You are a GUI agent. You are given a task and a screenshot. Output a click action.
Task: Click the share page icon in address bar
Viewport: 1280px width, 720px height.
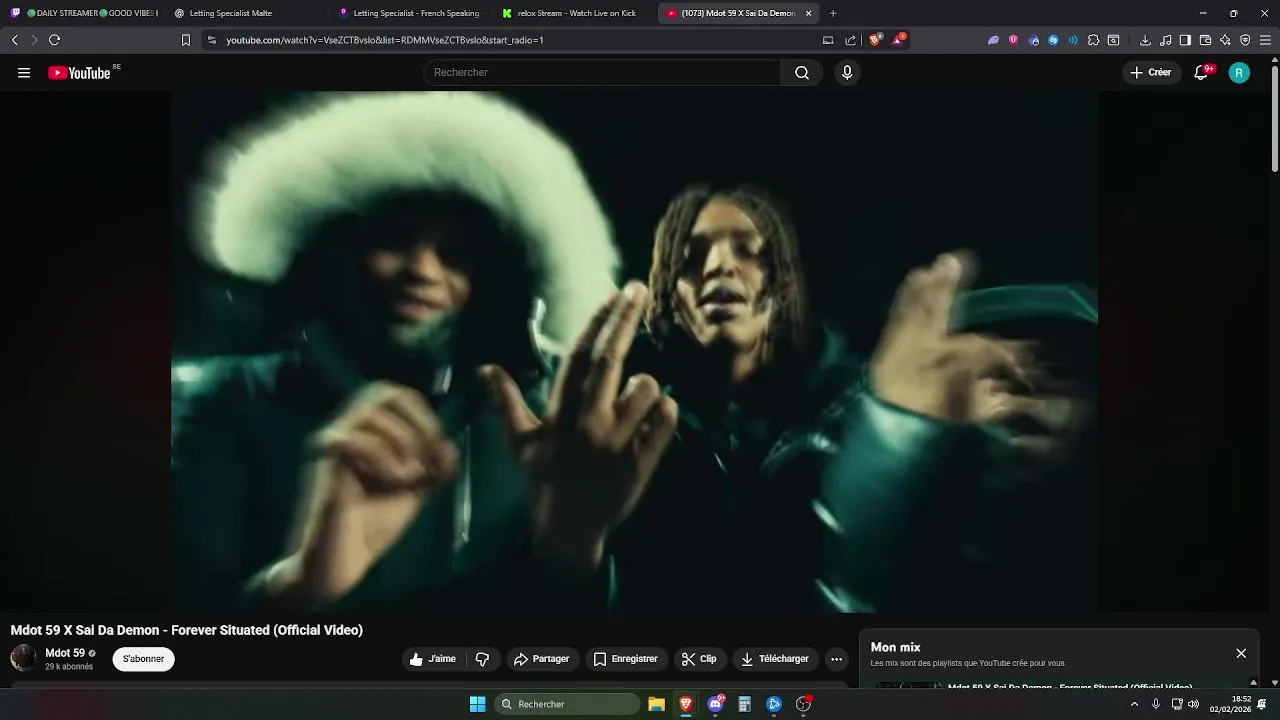(x=851, y=40)
